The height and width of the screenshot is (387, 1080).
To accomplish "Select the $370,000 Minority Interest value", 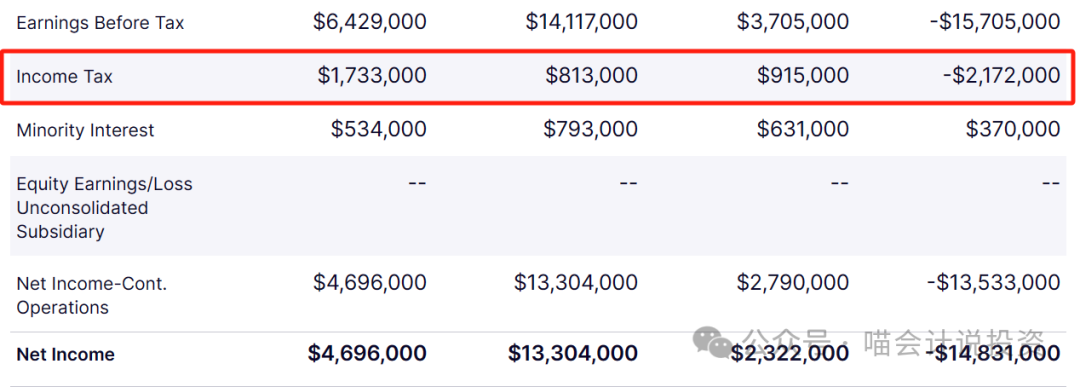I will (x=1013, y=129).
